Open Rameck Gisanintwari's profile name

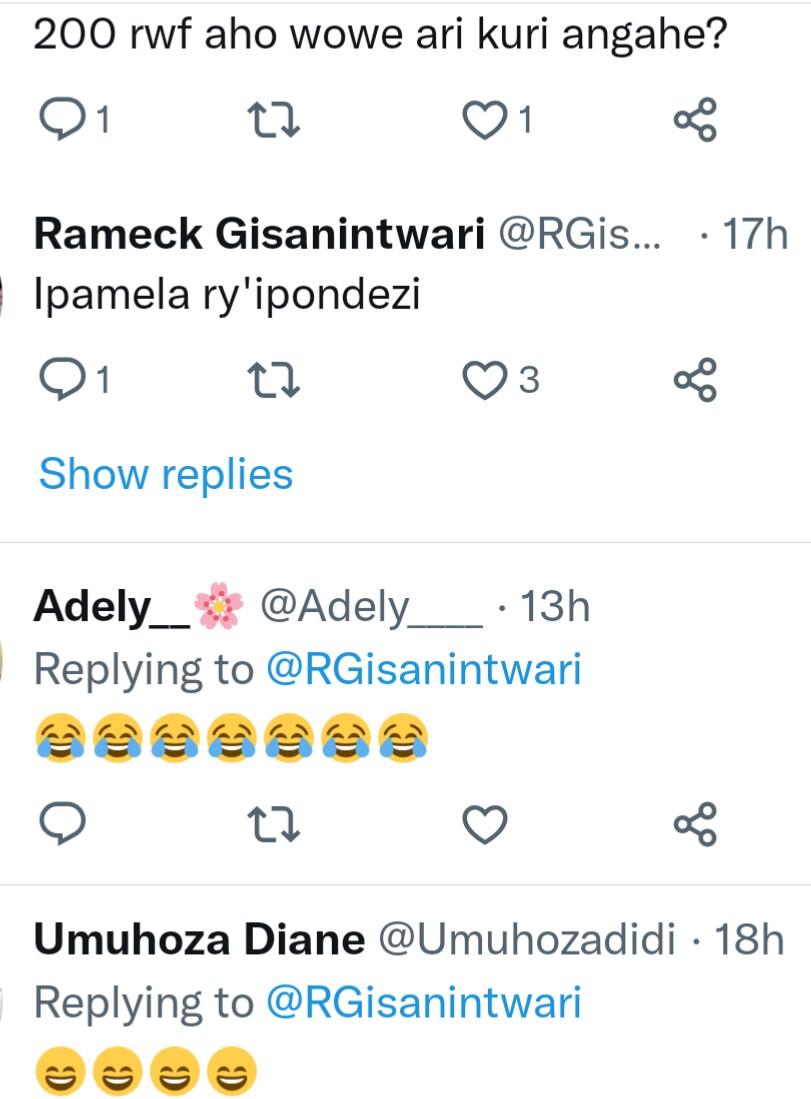(x=260, y=235)
